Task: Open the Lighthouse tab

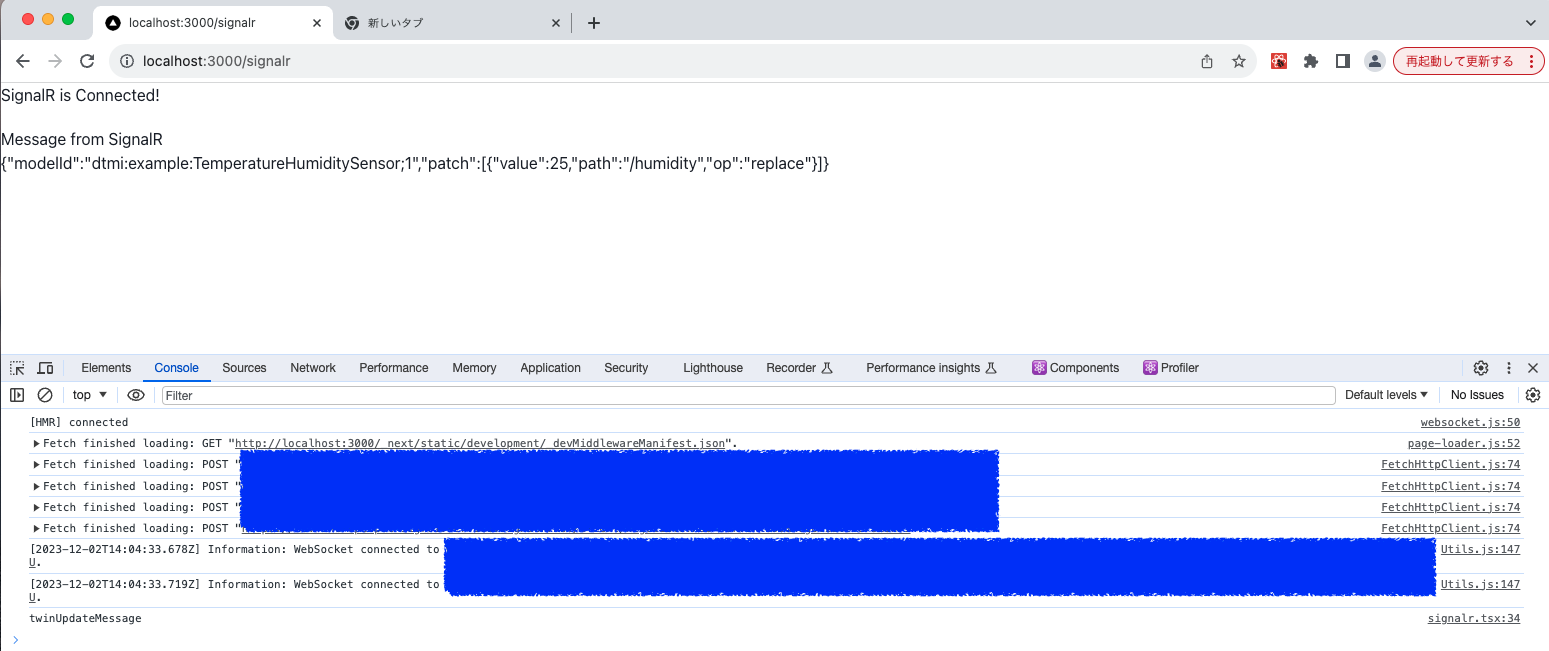Action: point(713,368)
